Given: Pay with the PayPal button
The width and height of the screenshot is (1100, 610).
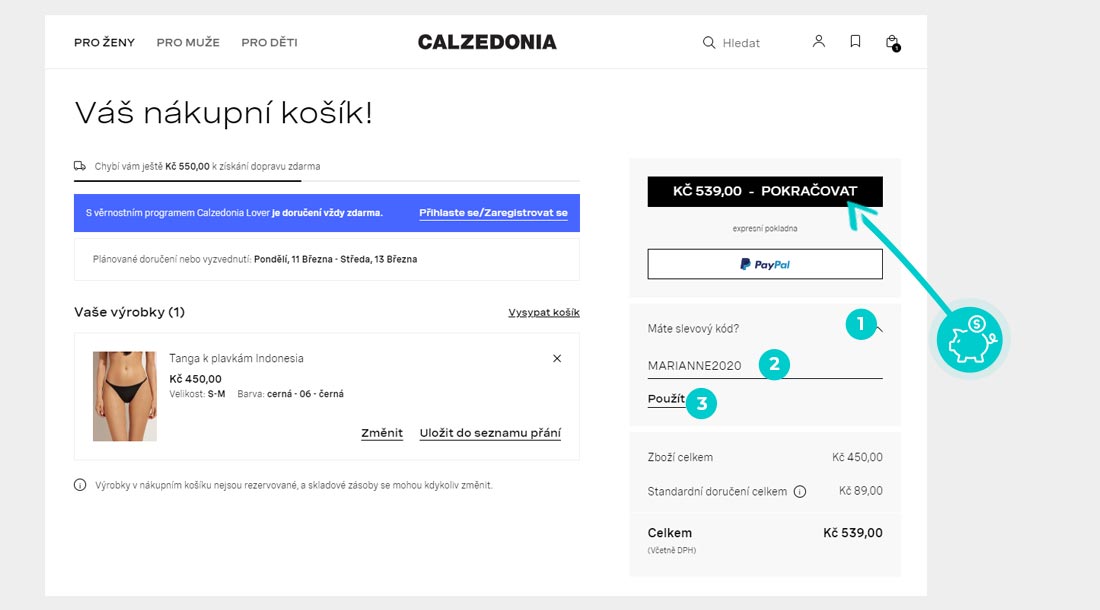Looking at the screenshot, I should [765, 264].
